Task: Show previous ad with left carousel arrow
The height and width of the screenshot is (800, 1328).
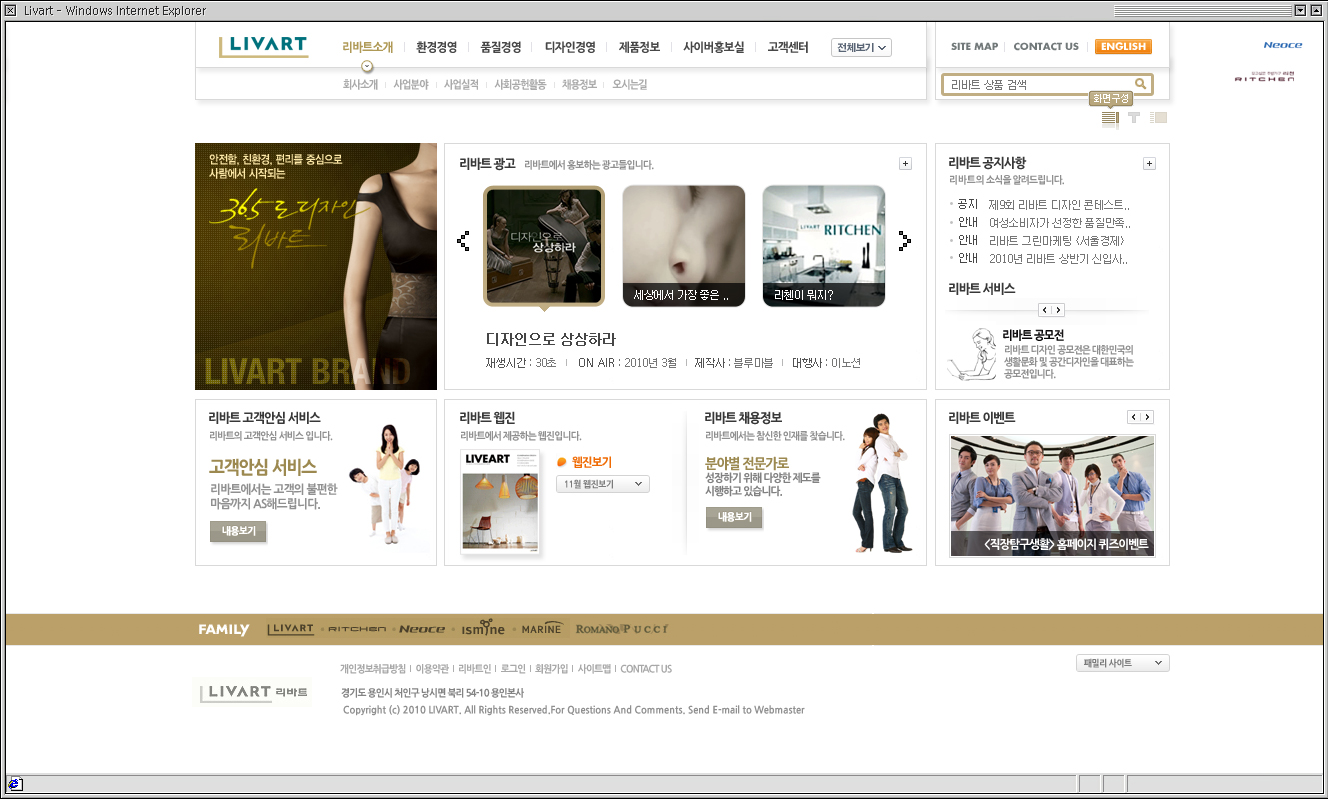Action: coord(463,241)
